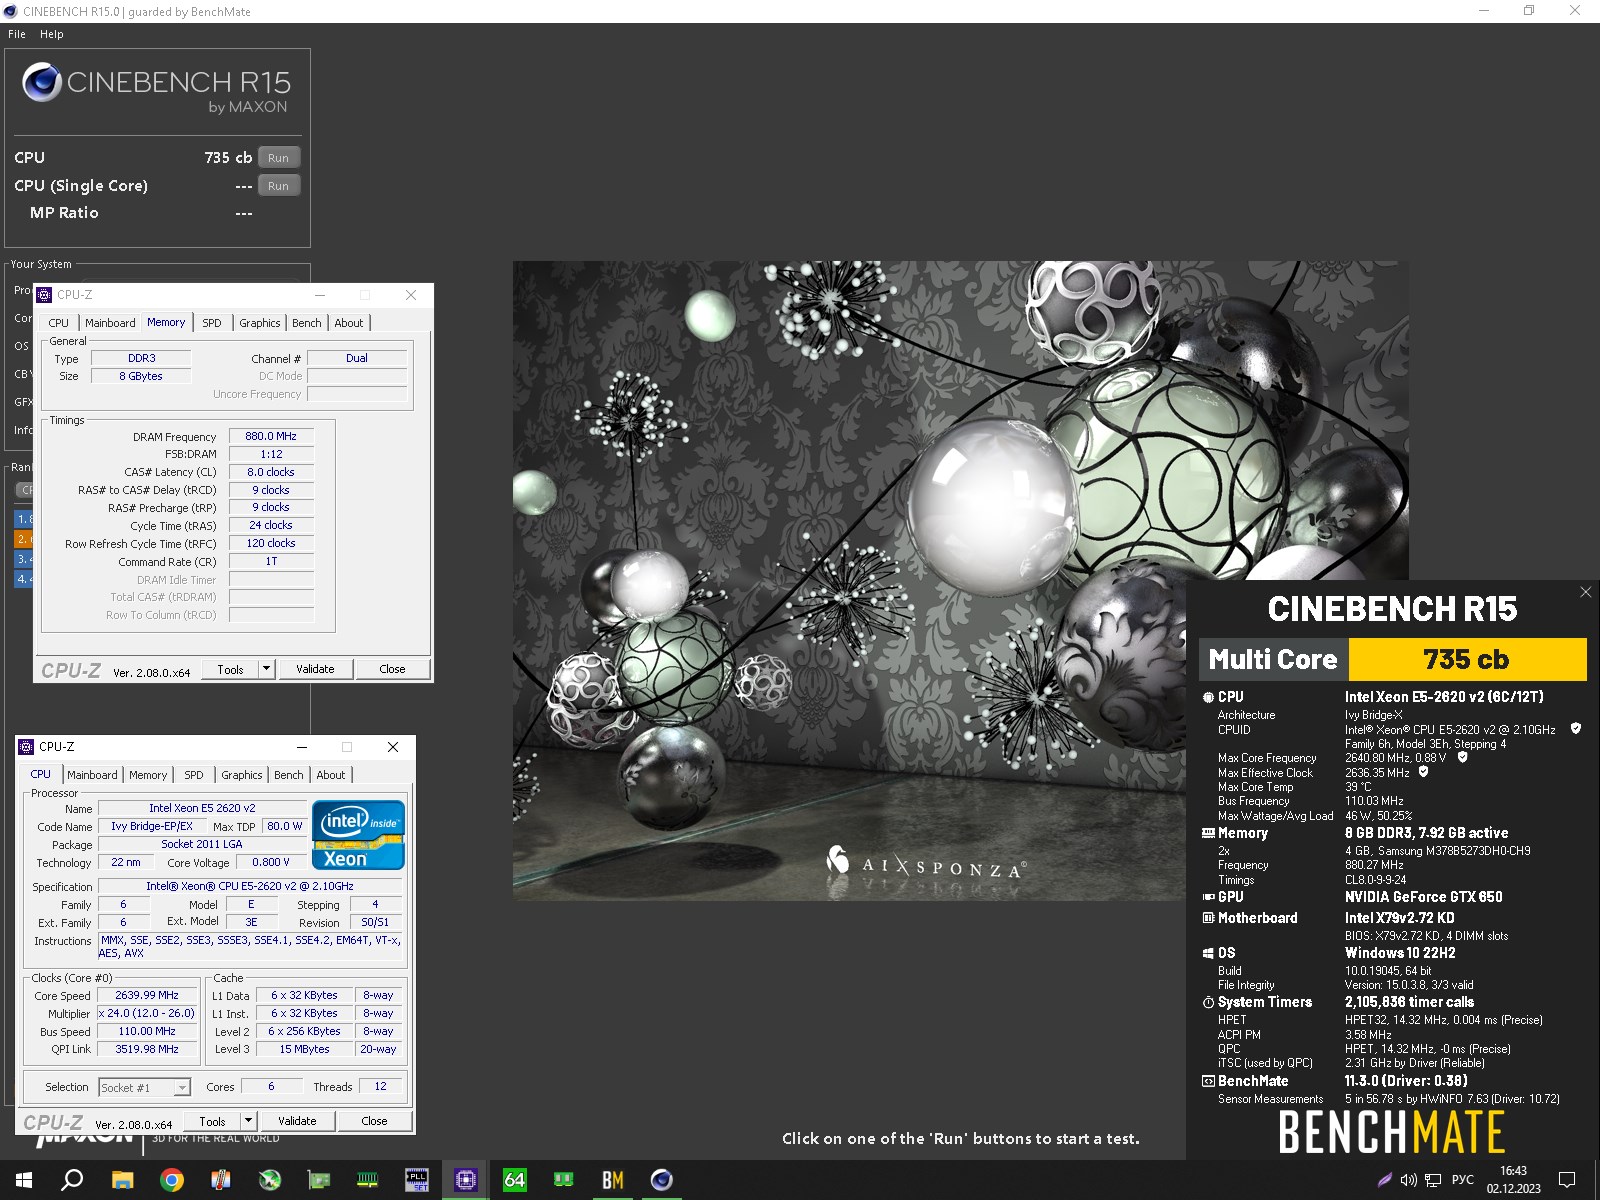This screenshot has height=1200, width=1600.
Task: Click the Motherboard icon in BenchMate panel
Action: point(1208,918)
